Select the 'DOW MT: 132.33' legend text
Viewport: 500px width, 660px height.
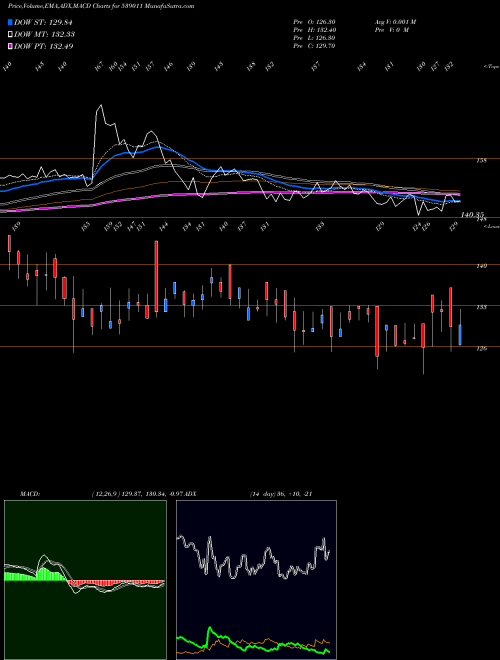(x=45, y=34)
